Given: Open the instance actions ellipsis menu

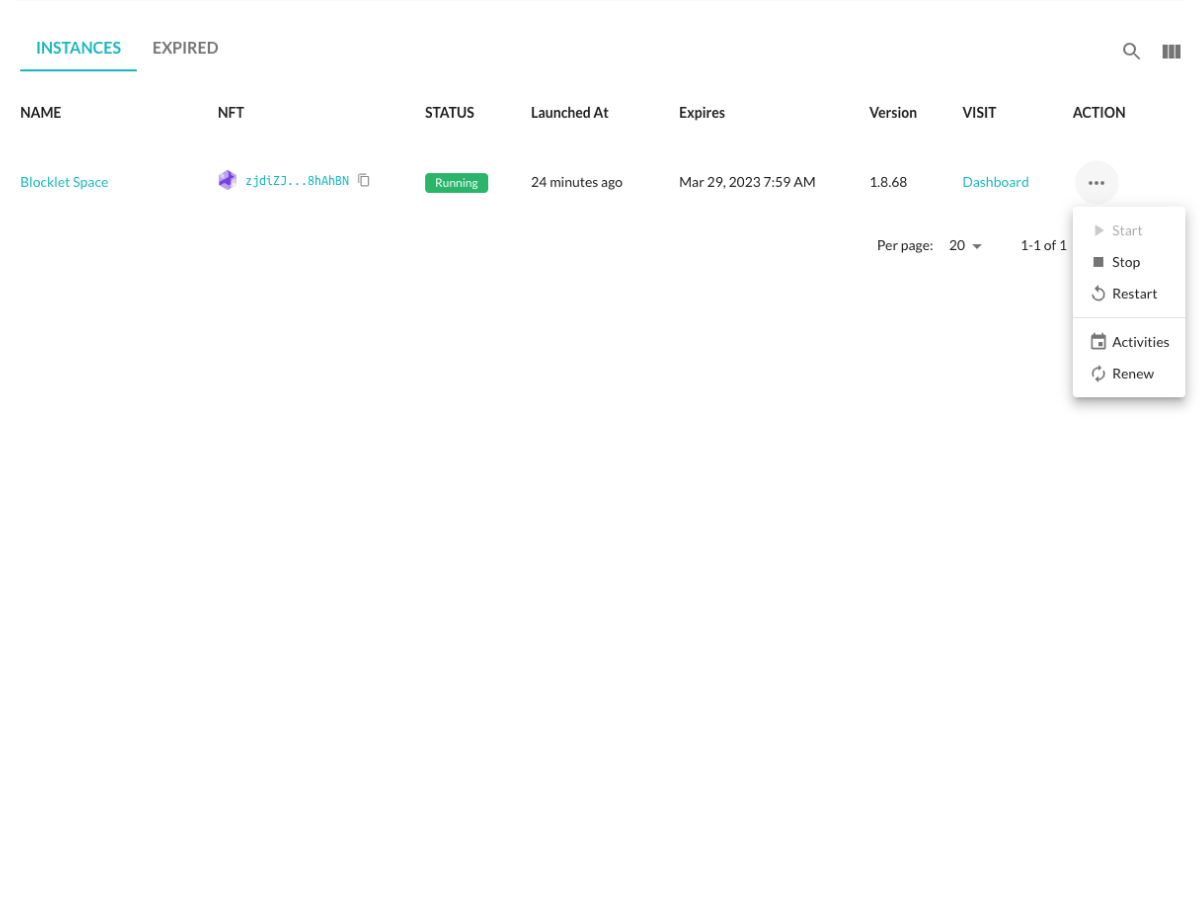Looking at the screenshot, I should tap(1096, 182).
